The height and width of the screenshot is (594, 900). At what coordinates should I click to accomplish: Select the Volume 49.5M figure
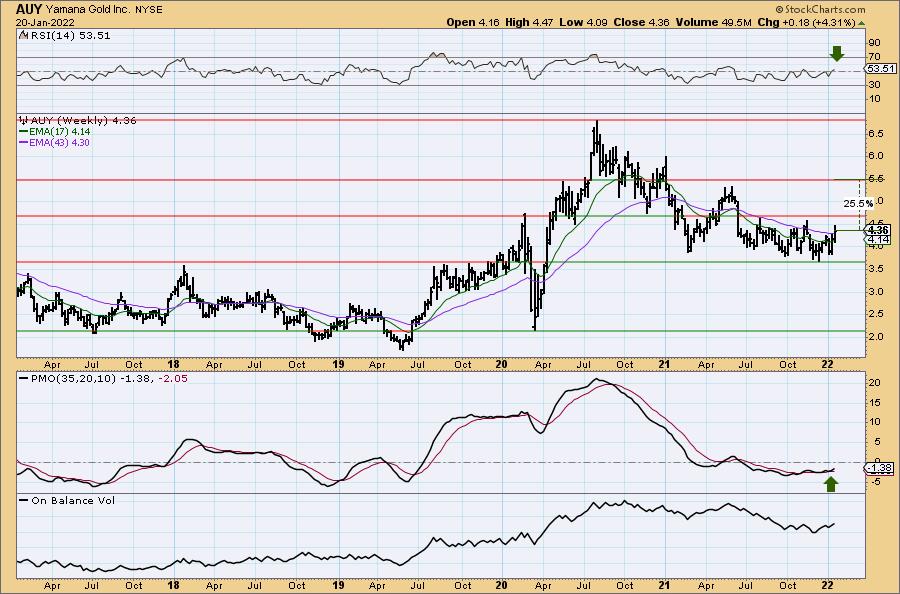coord(713,22)
